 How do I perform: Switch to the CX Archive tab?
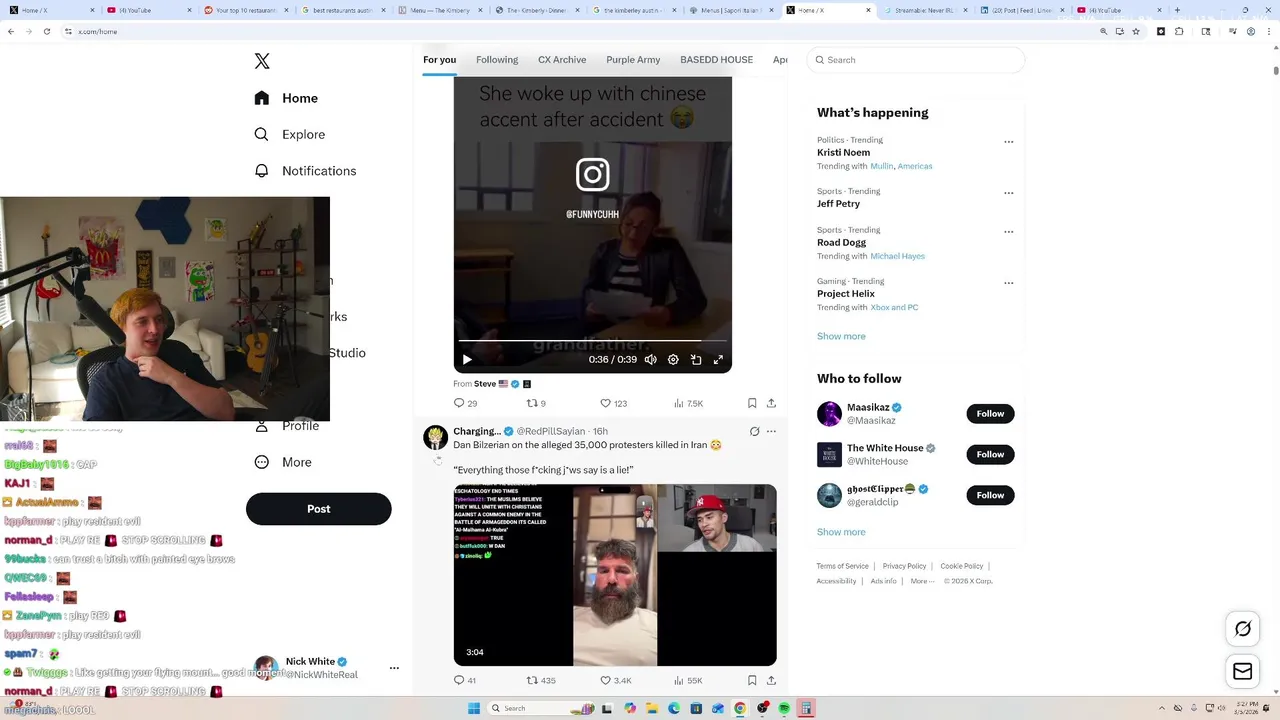click(562, 60)
